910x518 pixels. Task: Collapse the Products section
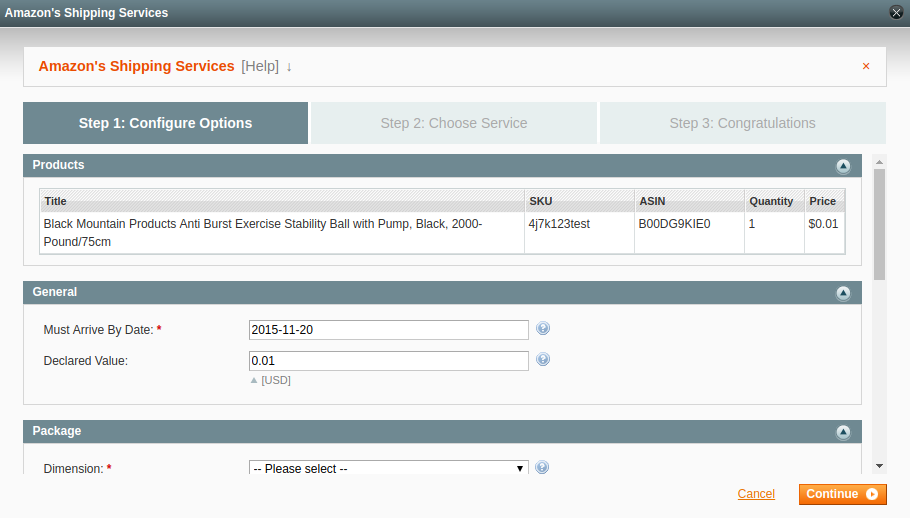coord(843,166)
